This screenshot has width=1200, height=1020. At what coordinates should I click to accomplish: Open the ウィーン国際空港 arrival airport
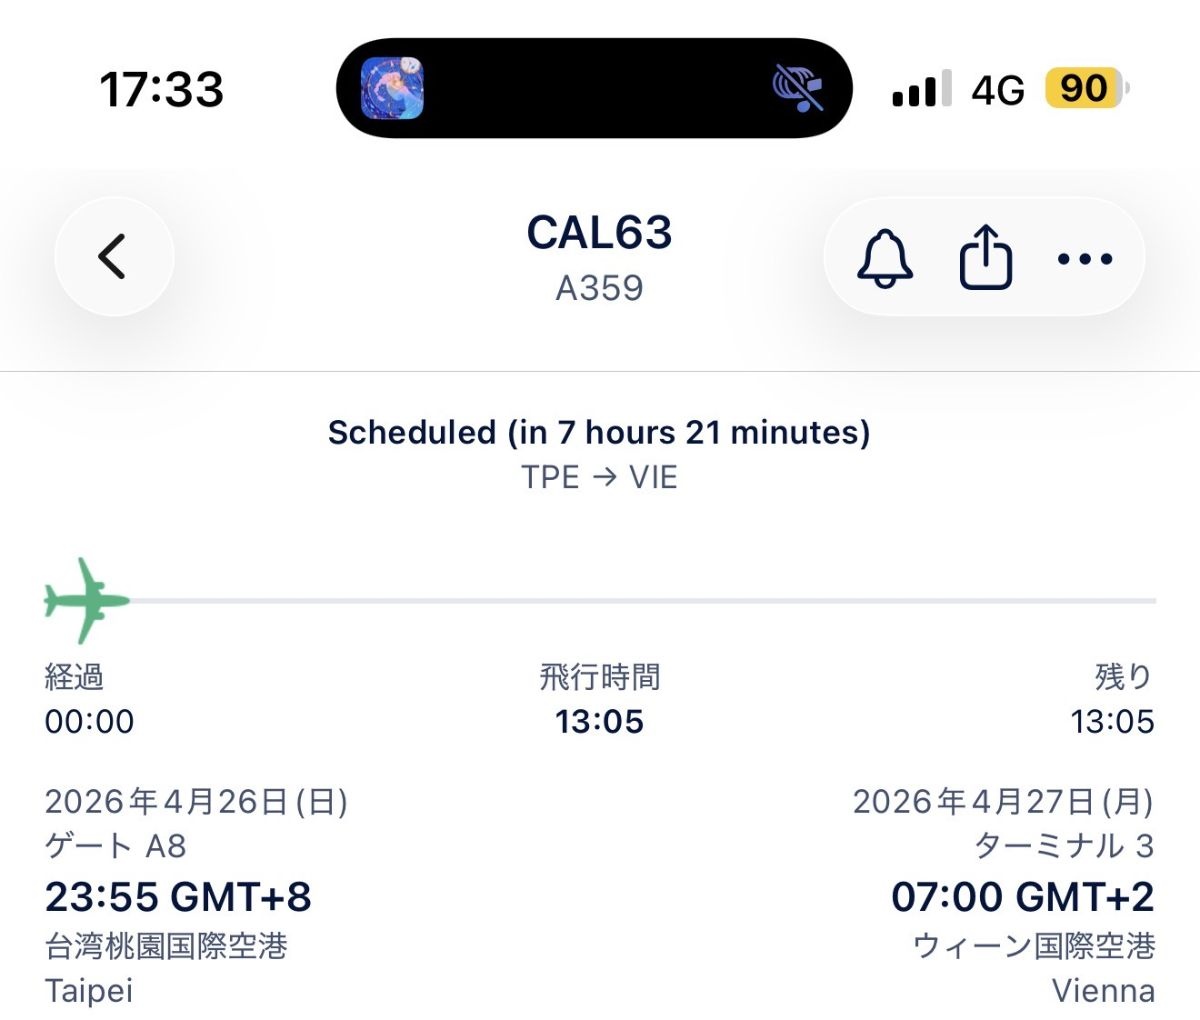coord(1034,946)
